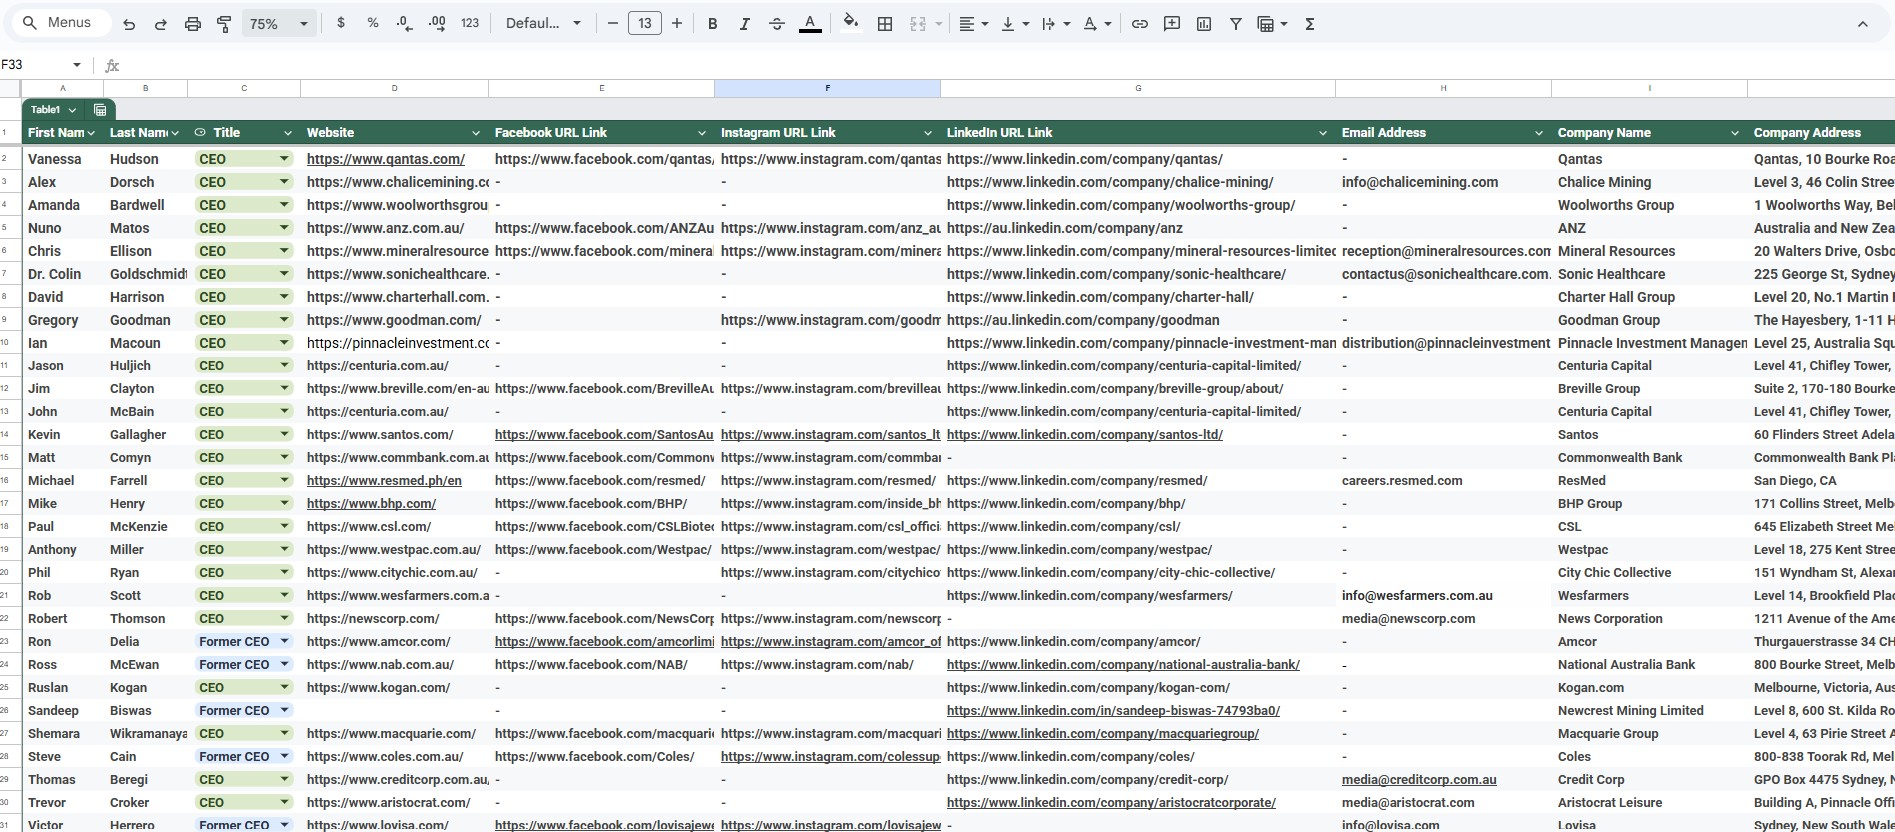
Task: Open Facebook URL Link column dropdown
Action: tap(702, 133)
